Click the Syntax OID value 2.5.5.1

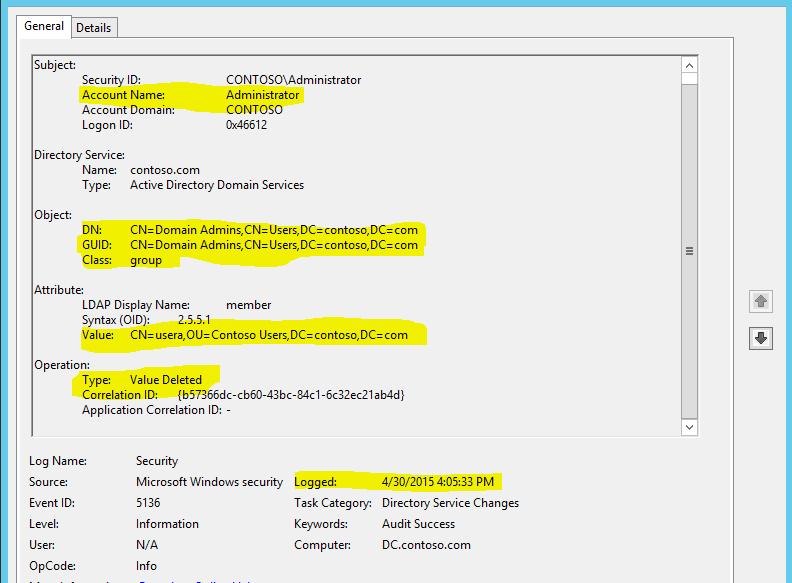(194, 320)
